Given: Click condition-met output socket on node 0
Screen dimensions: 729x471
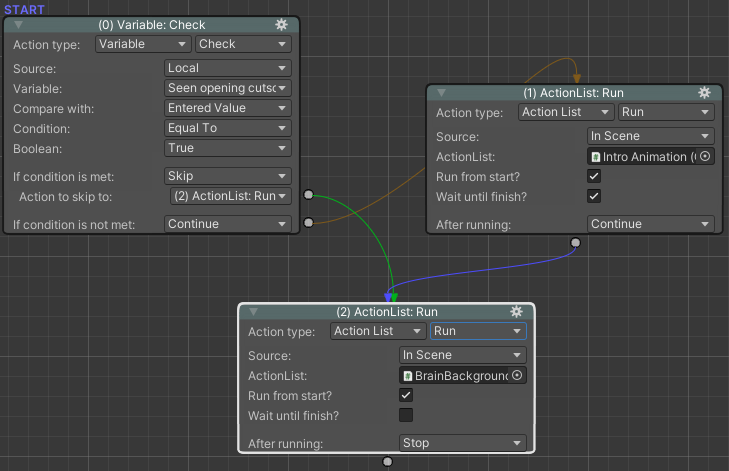Looking at the screenshot, I should [308, 194].
